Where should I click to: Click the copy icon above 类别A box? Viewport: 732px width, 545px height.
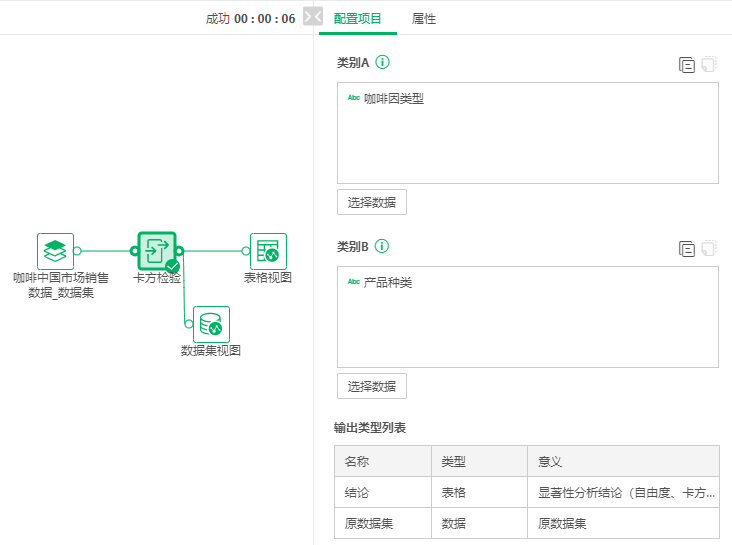pos(687,65)
